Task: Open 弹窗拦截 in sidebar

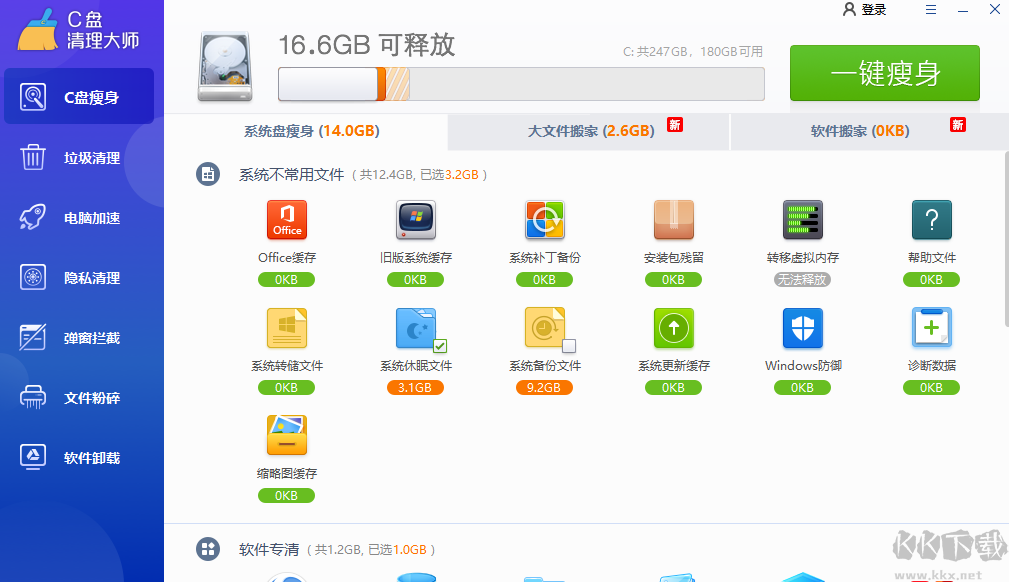Action: click(x=79, y=337)
